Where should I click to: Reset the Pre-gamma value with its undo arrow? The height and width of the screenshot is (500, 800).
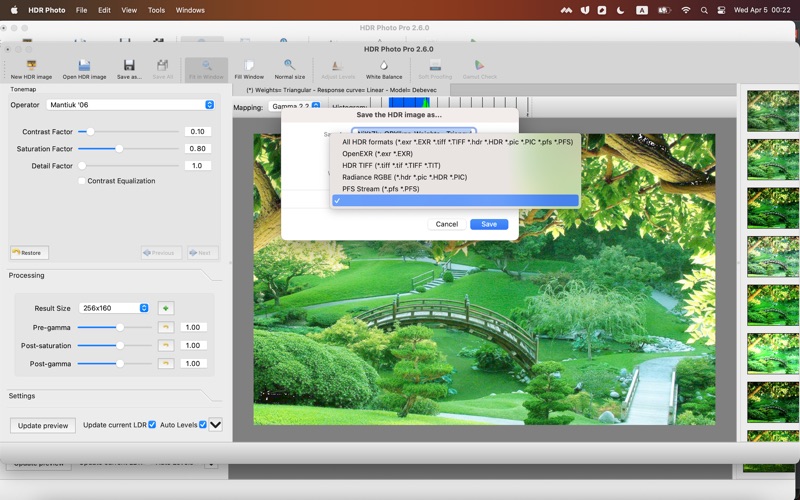[x=166, y=327]
